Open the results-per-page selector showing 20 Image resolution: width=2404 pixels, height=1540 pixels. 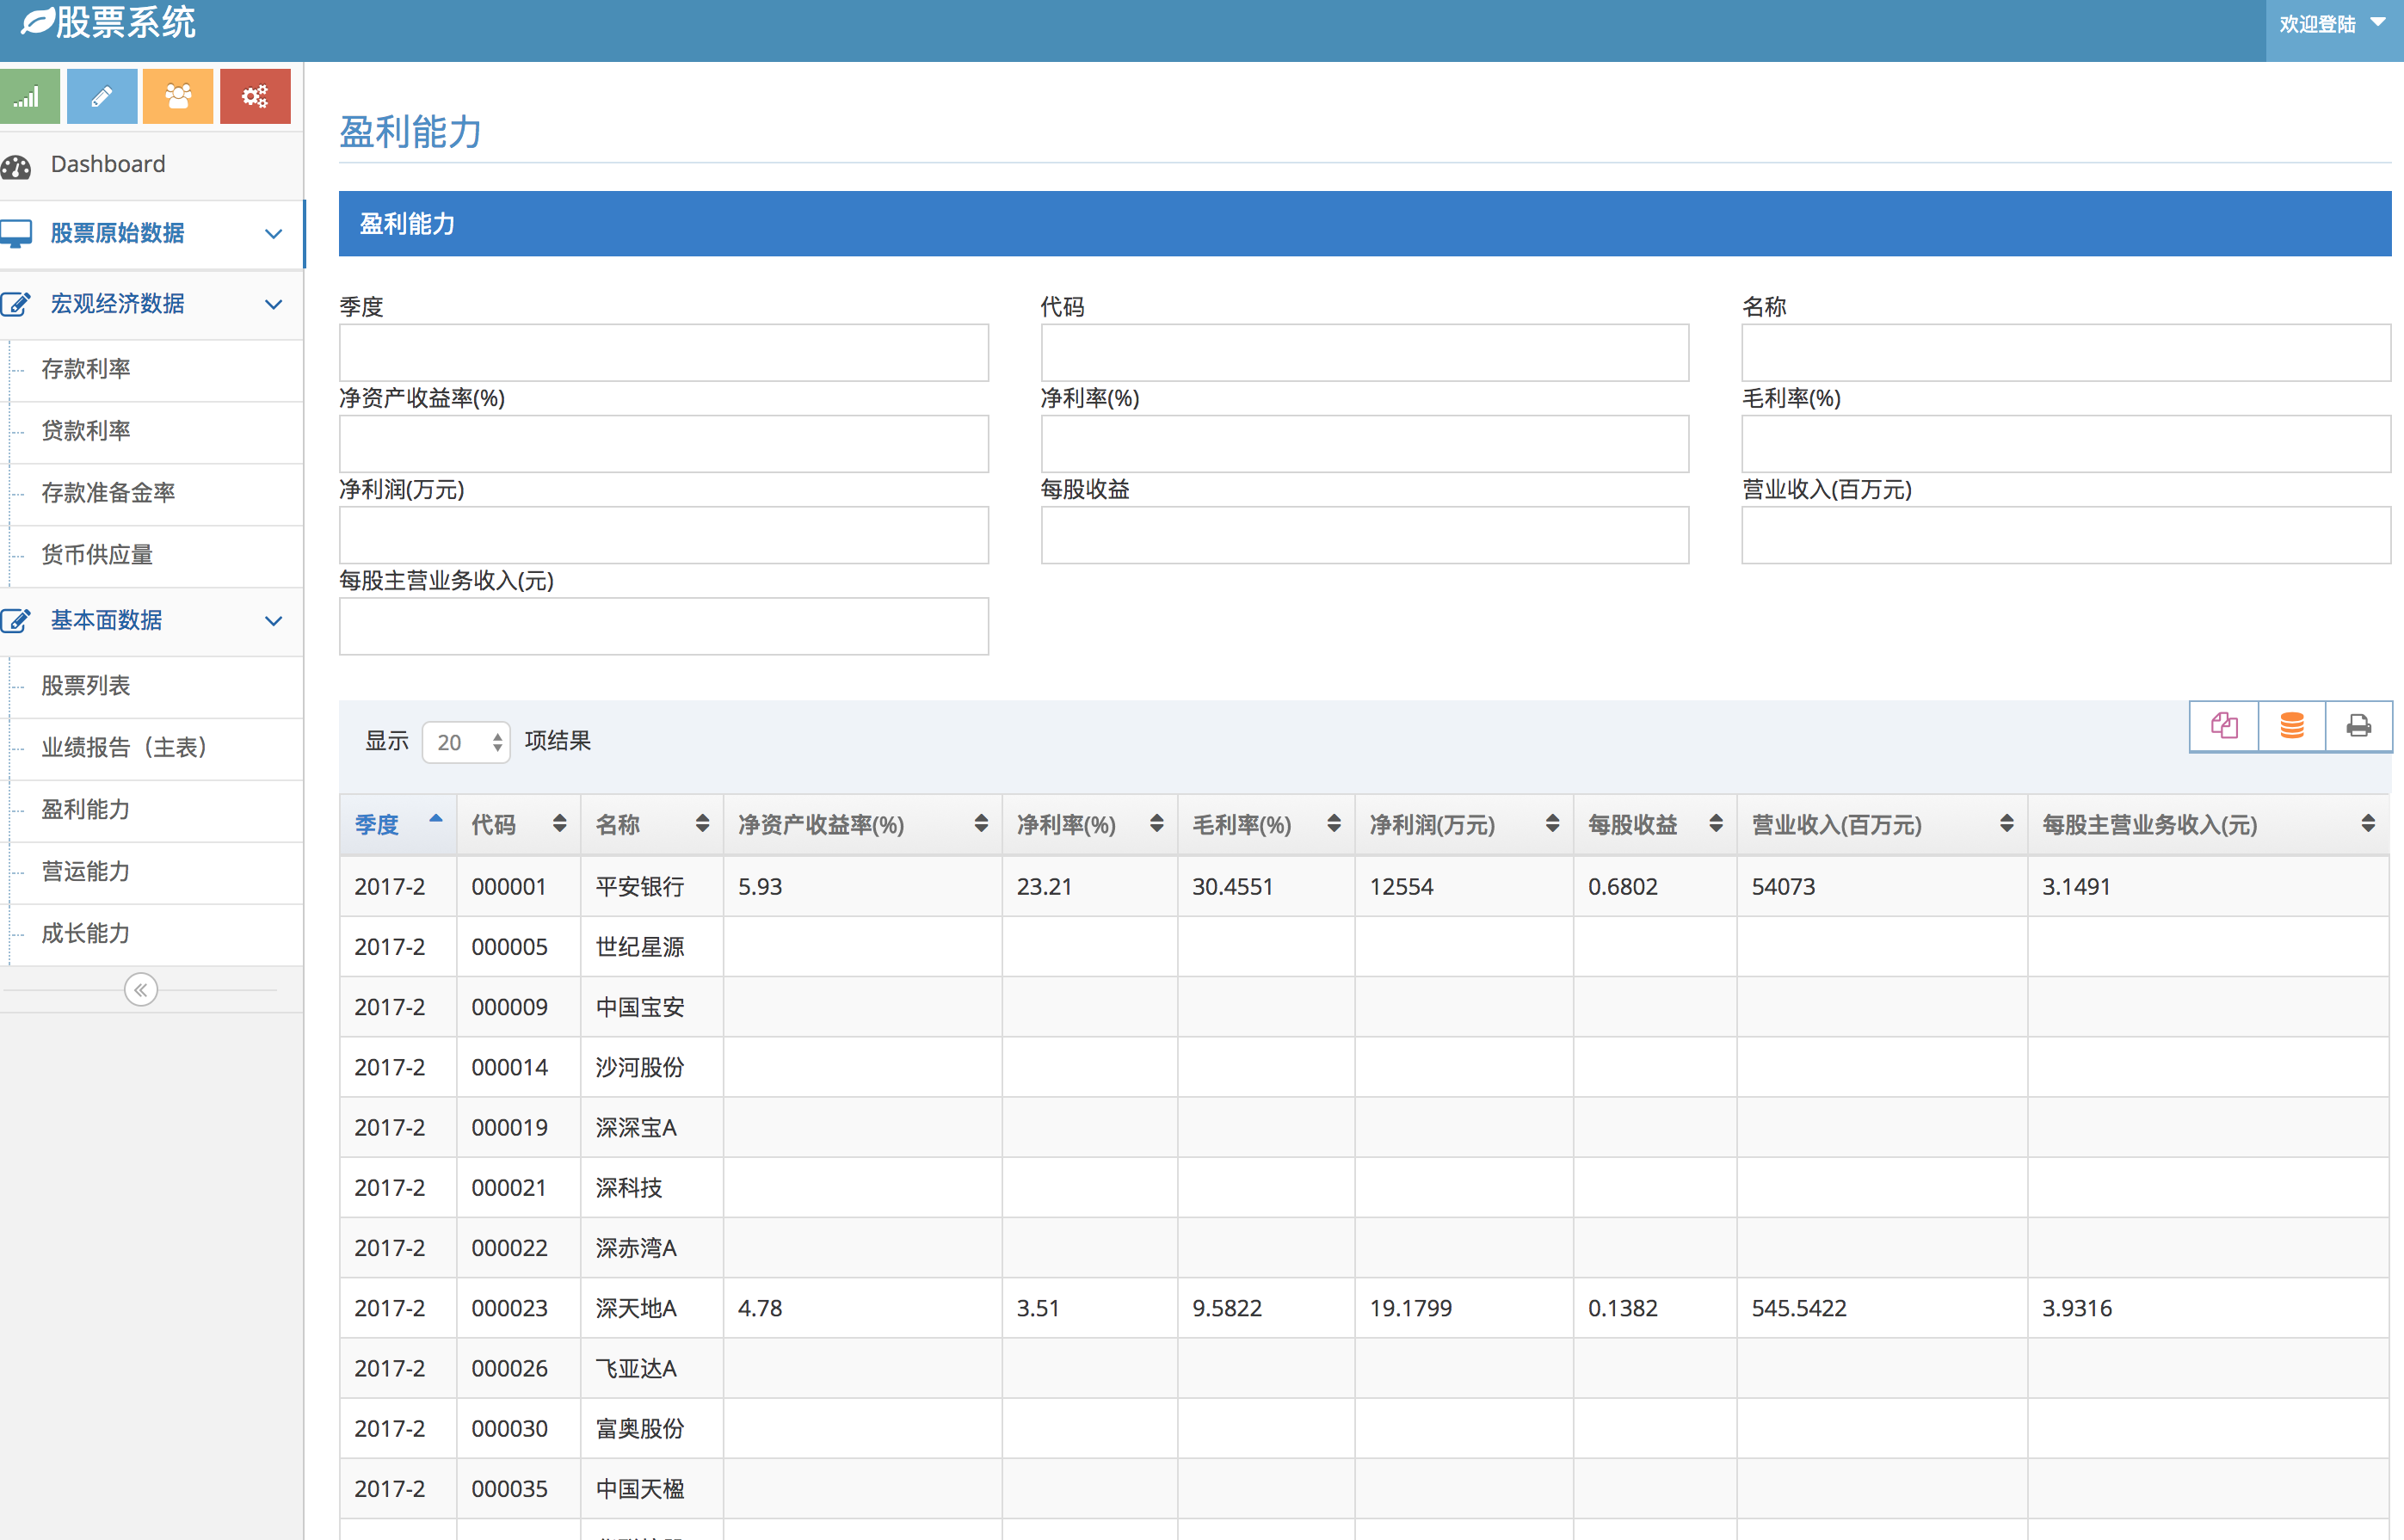tap(466, 742)
